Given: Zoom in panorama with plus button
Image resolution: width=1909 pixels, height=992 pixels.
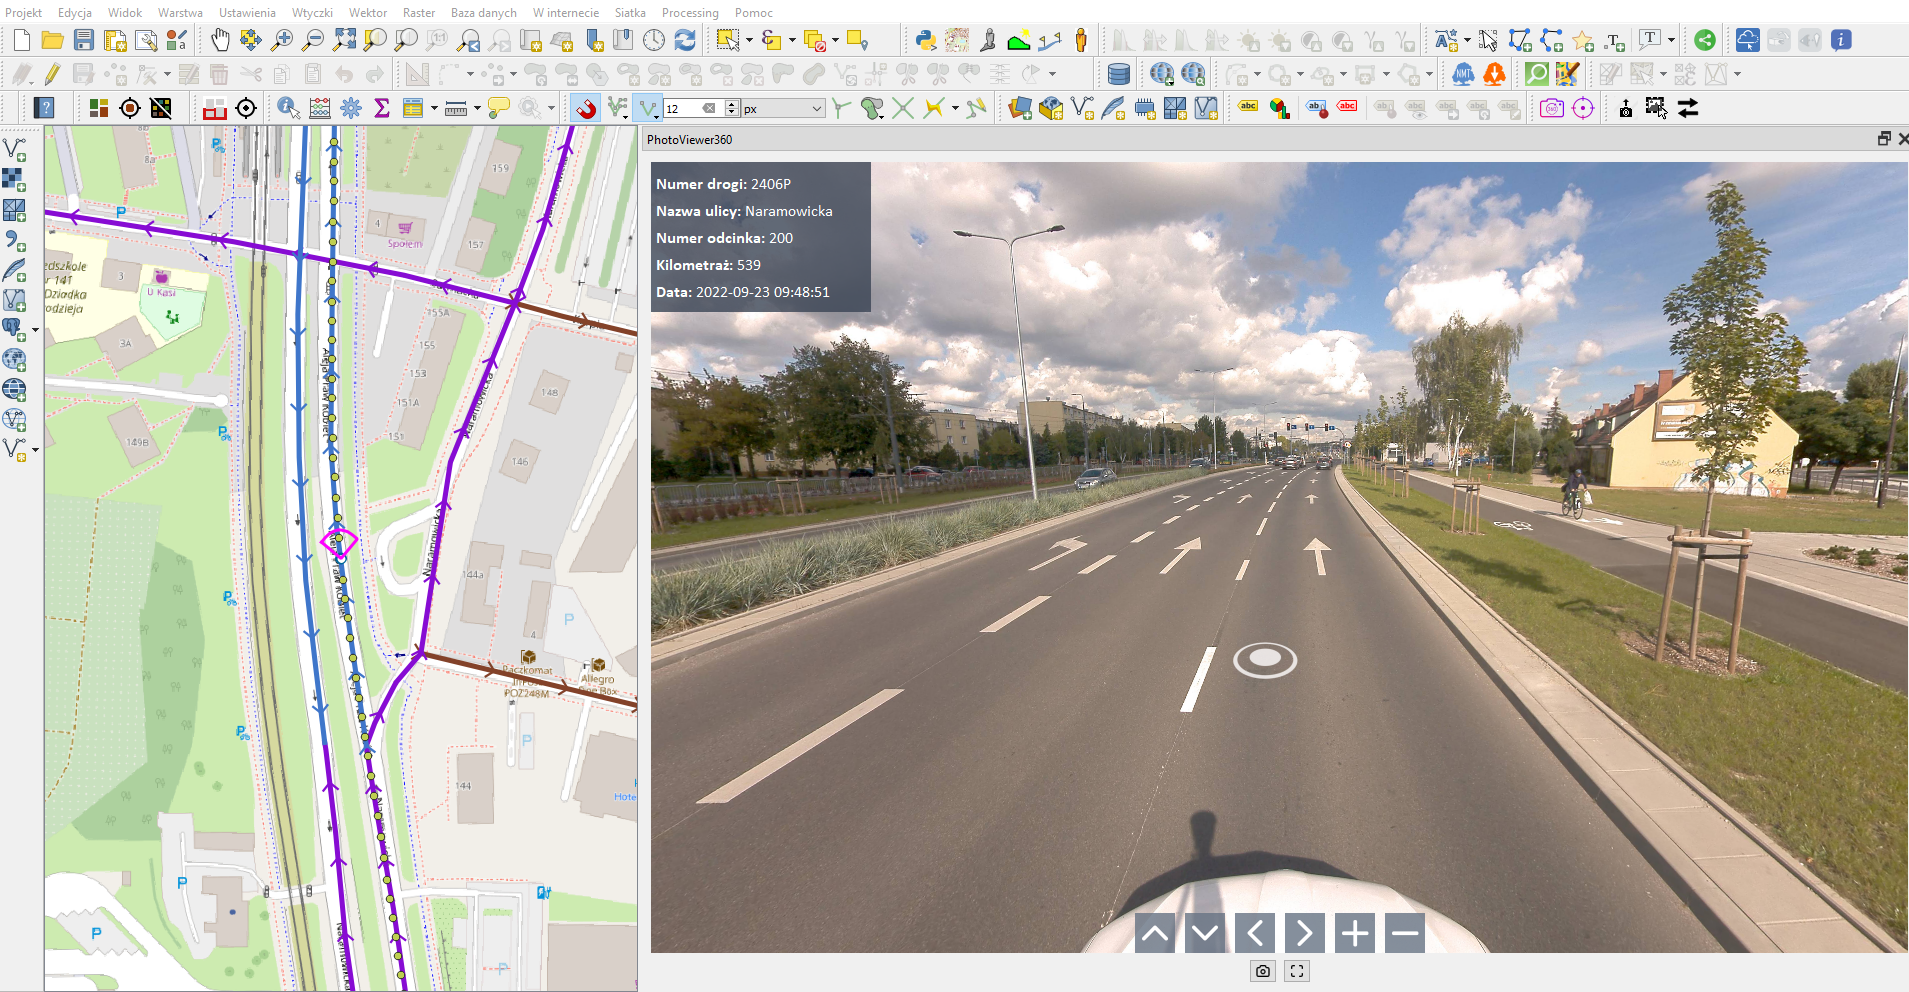Looking at the screenshot, I should [x=1355, y=933].
